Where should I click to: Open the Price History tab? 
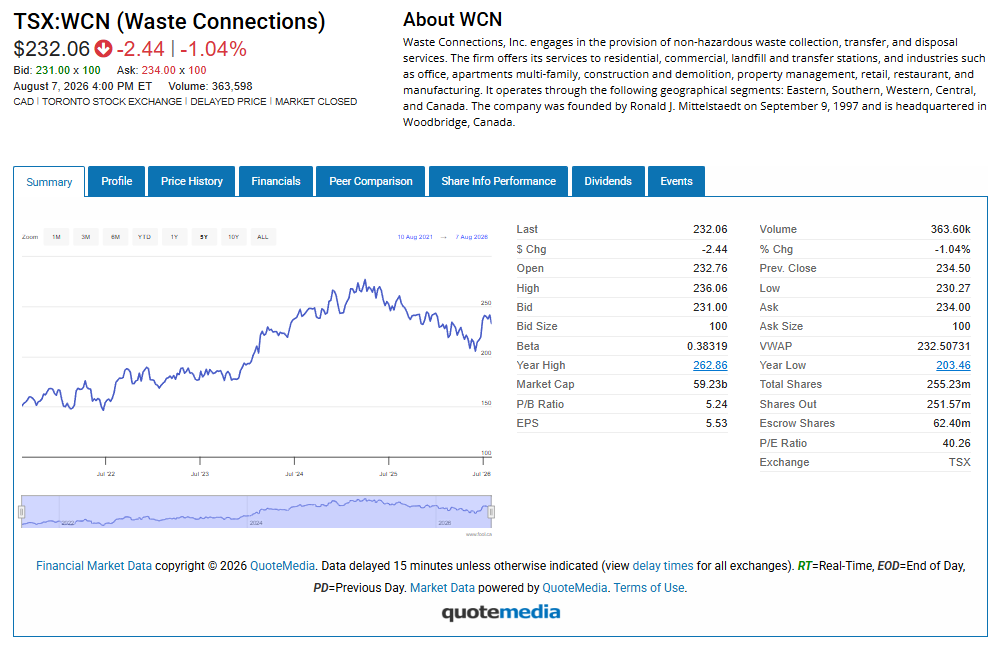[192, 181]
